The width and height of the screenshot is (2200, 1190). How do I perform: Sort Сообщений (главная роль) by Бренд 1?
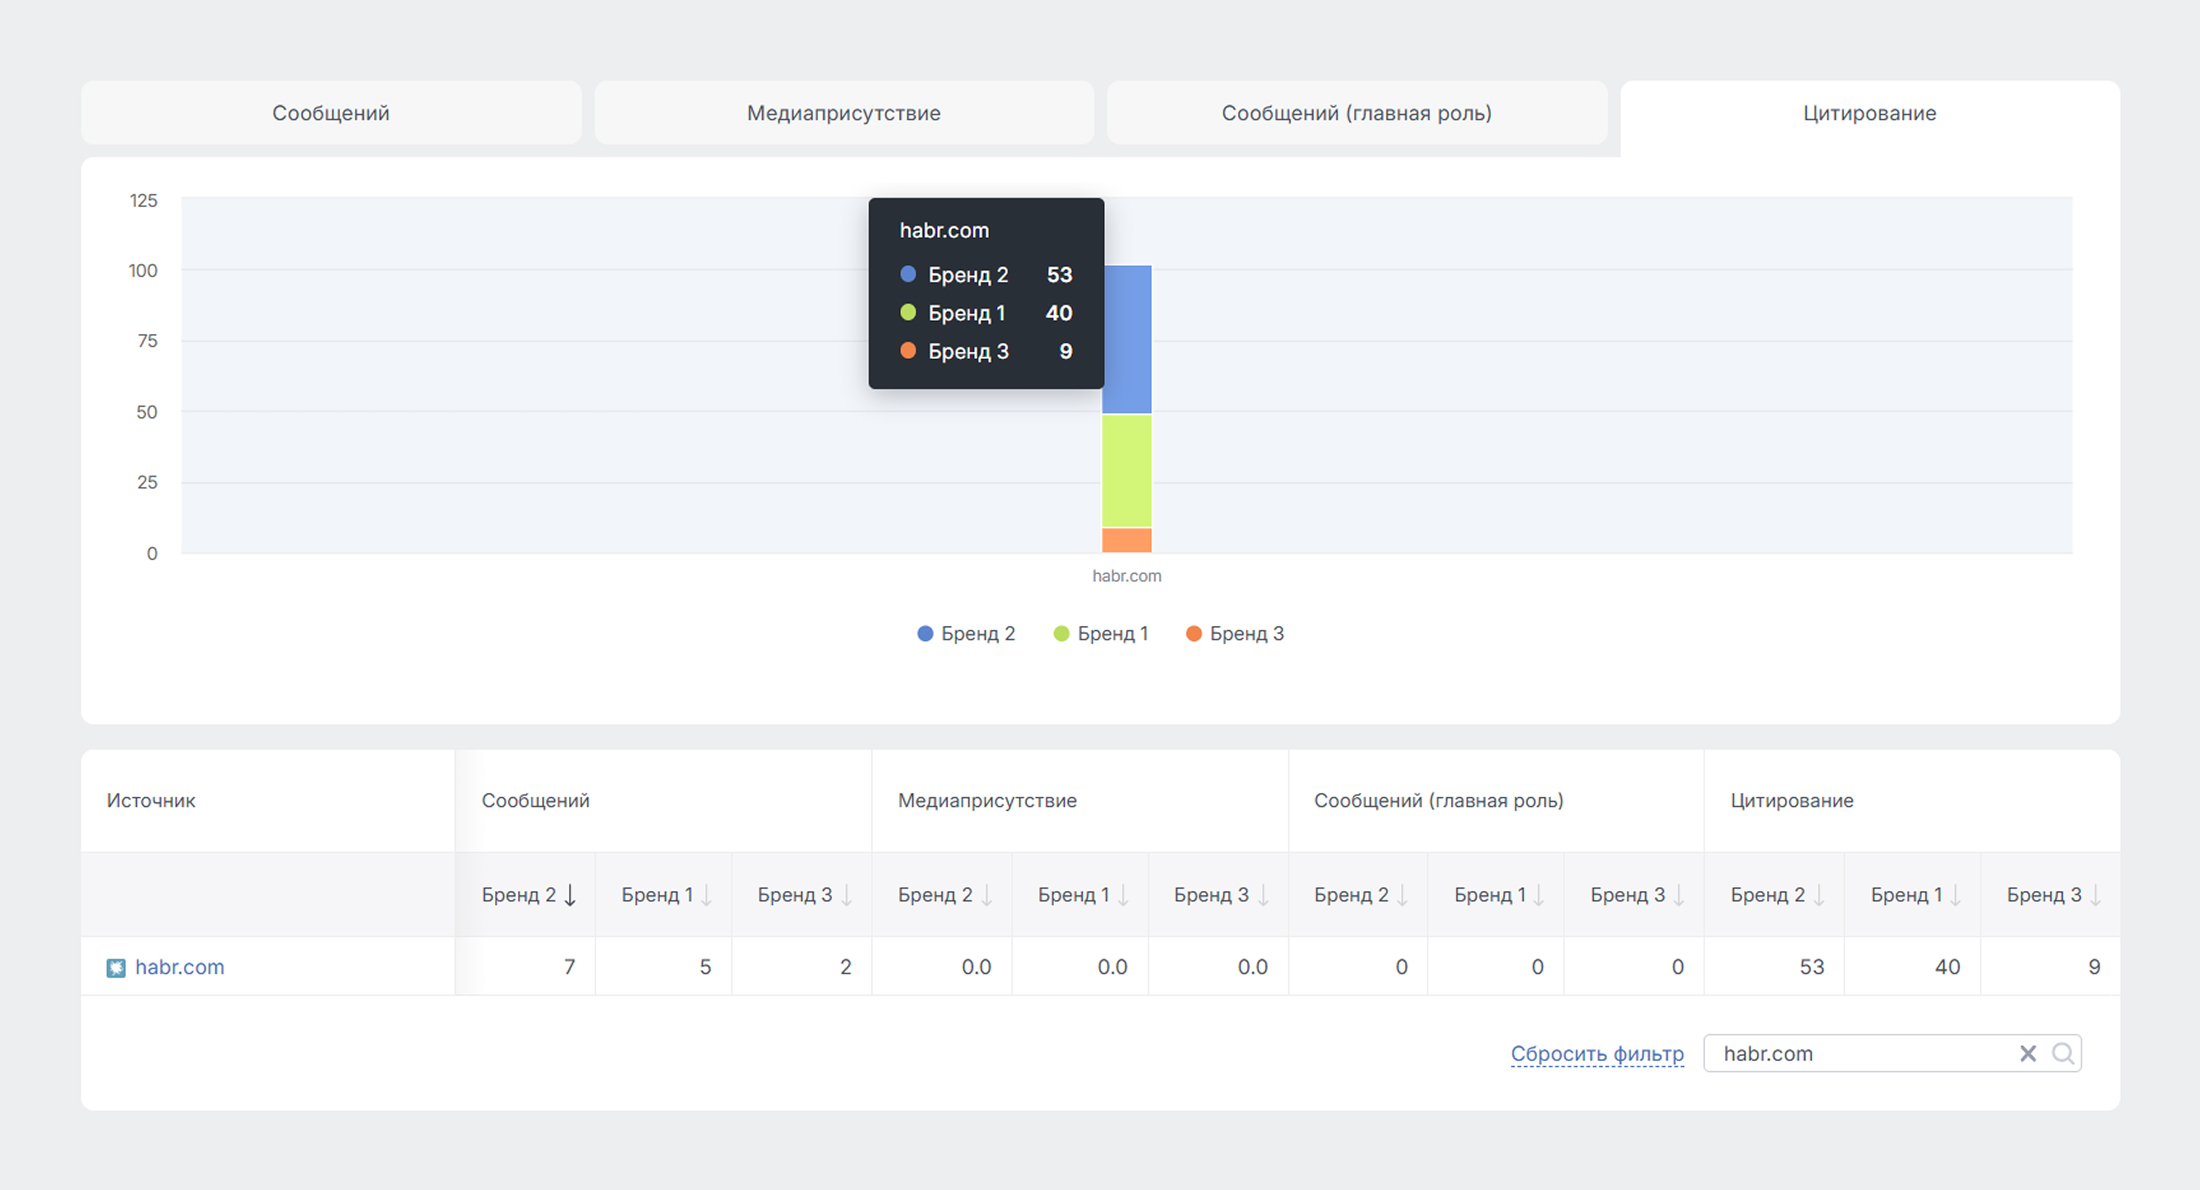(x=1490, y=895)
